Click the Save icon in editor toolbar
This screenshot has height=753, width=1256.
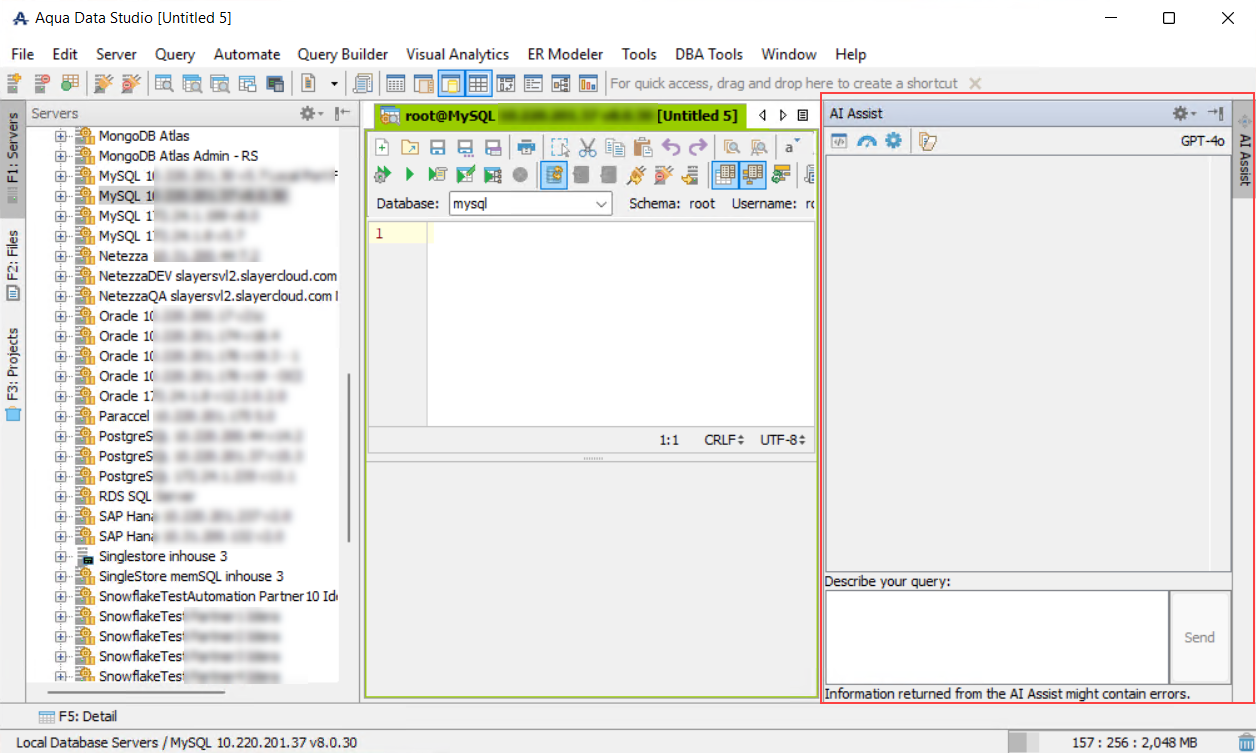[437, 147]
